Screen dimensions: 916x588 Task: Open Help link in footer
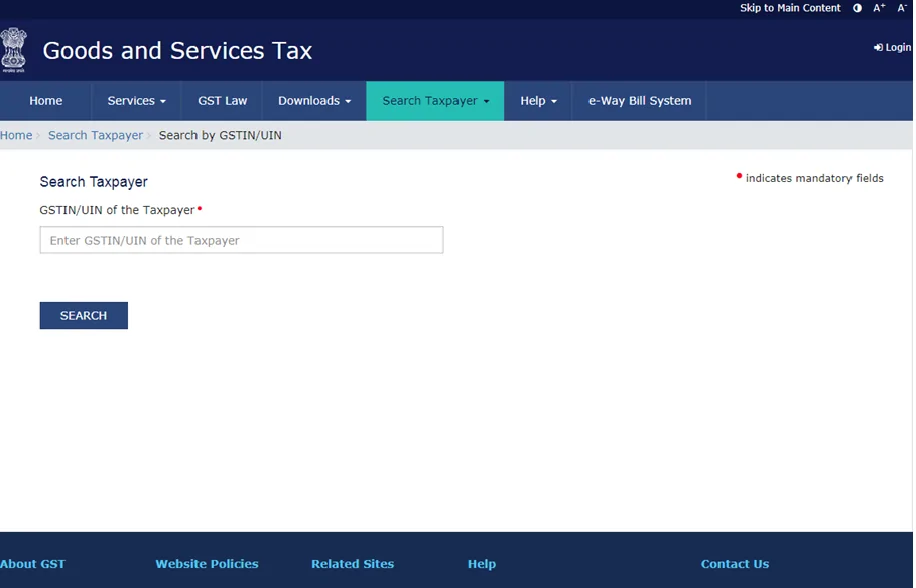[x=482, y=563]
